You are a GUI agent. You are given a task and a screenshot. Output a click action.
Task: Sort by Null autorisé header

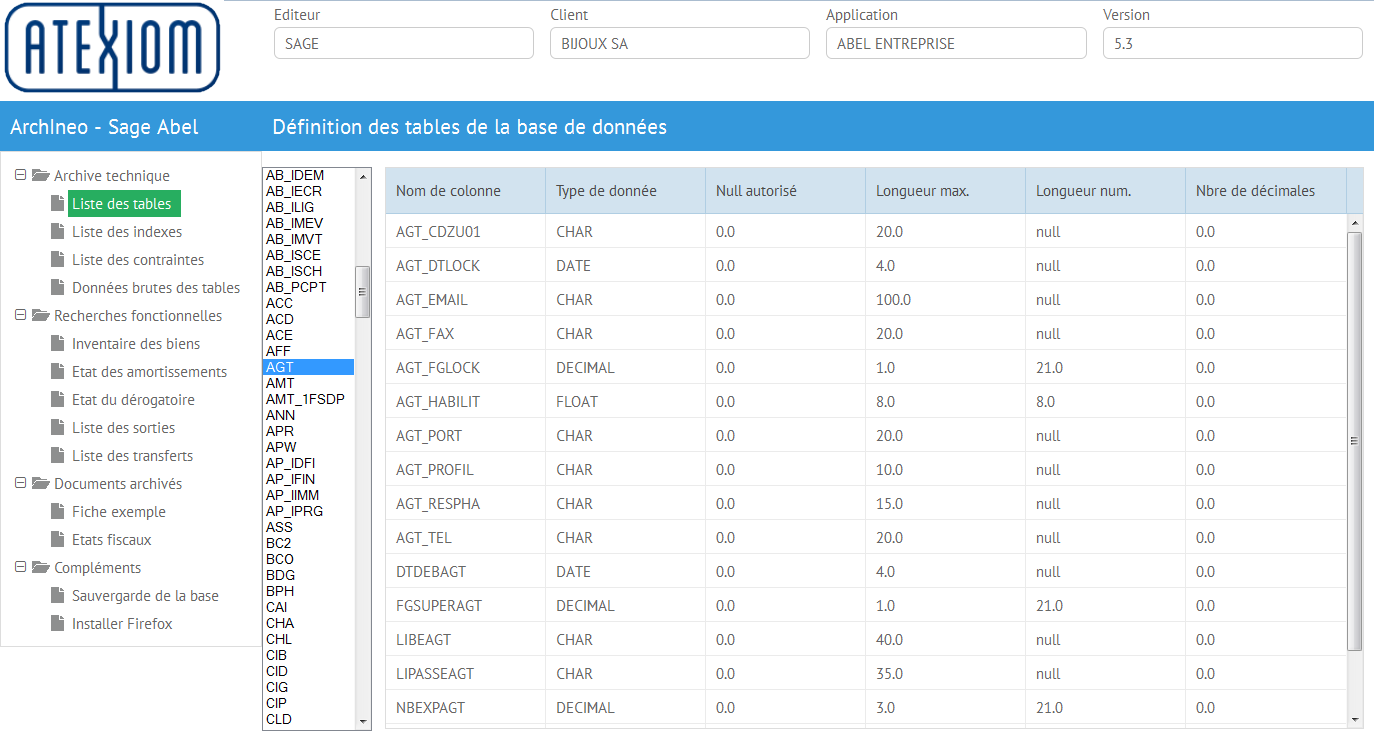pos(785,190)
